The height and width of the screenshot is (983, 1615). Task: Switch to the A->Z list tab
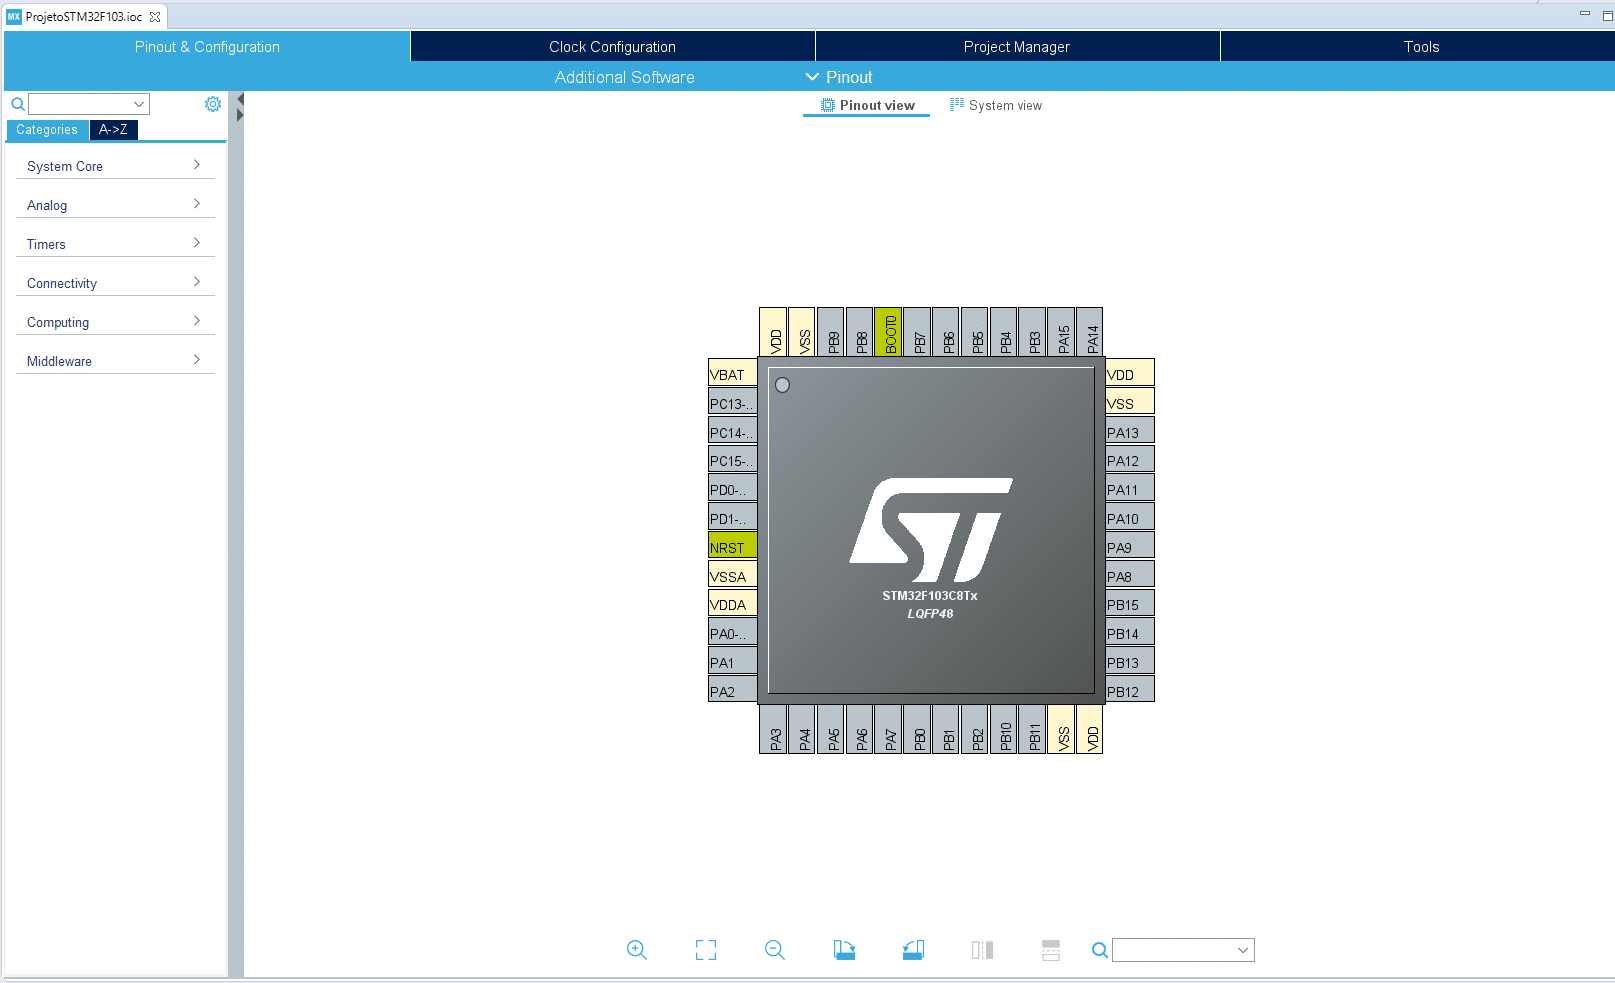click(x=113, y=130)
